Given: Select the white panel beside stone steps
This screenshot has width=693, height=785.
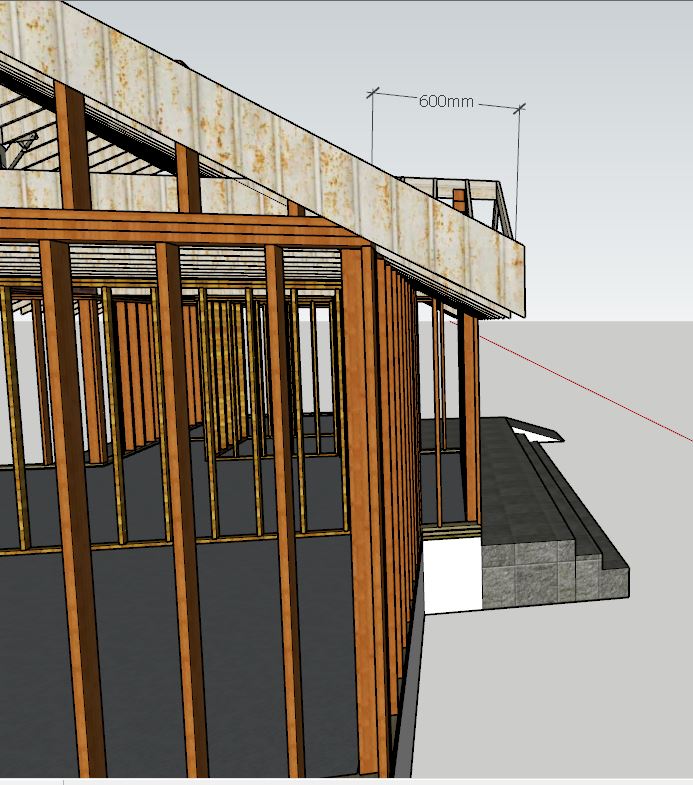Looking at the screenshot, I should tap(450, 575).
